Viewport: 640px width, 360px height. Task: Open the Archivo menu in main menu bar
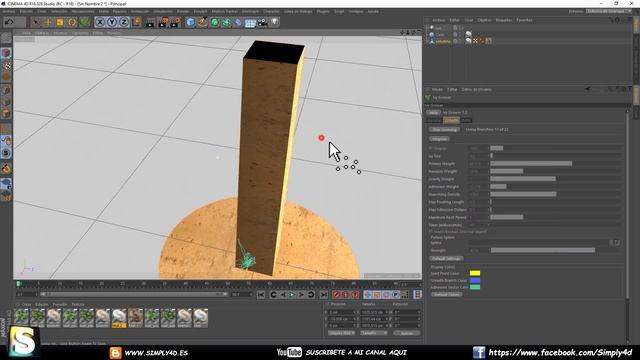click(x=9, y=11)
